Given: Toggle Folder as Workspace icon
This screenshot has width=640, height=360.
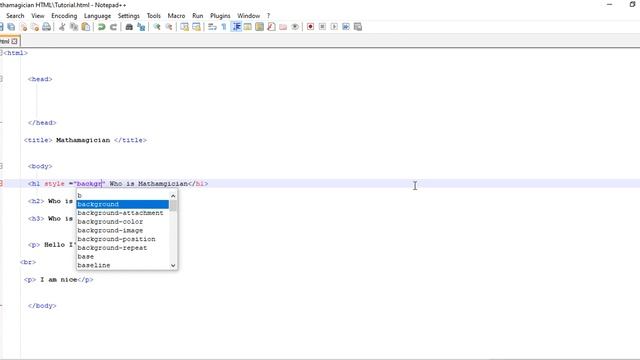Looking at the screenshot, I should [283, 27].
